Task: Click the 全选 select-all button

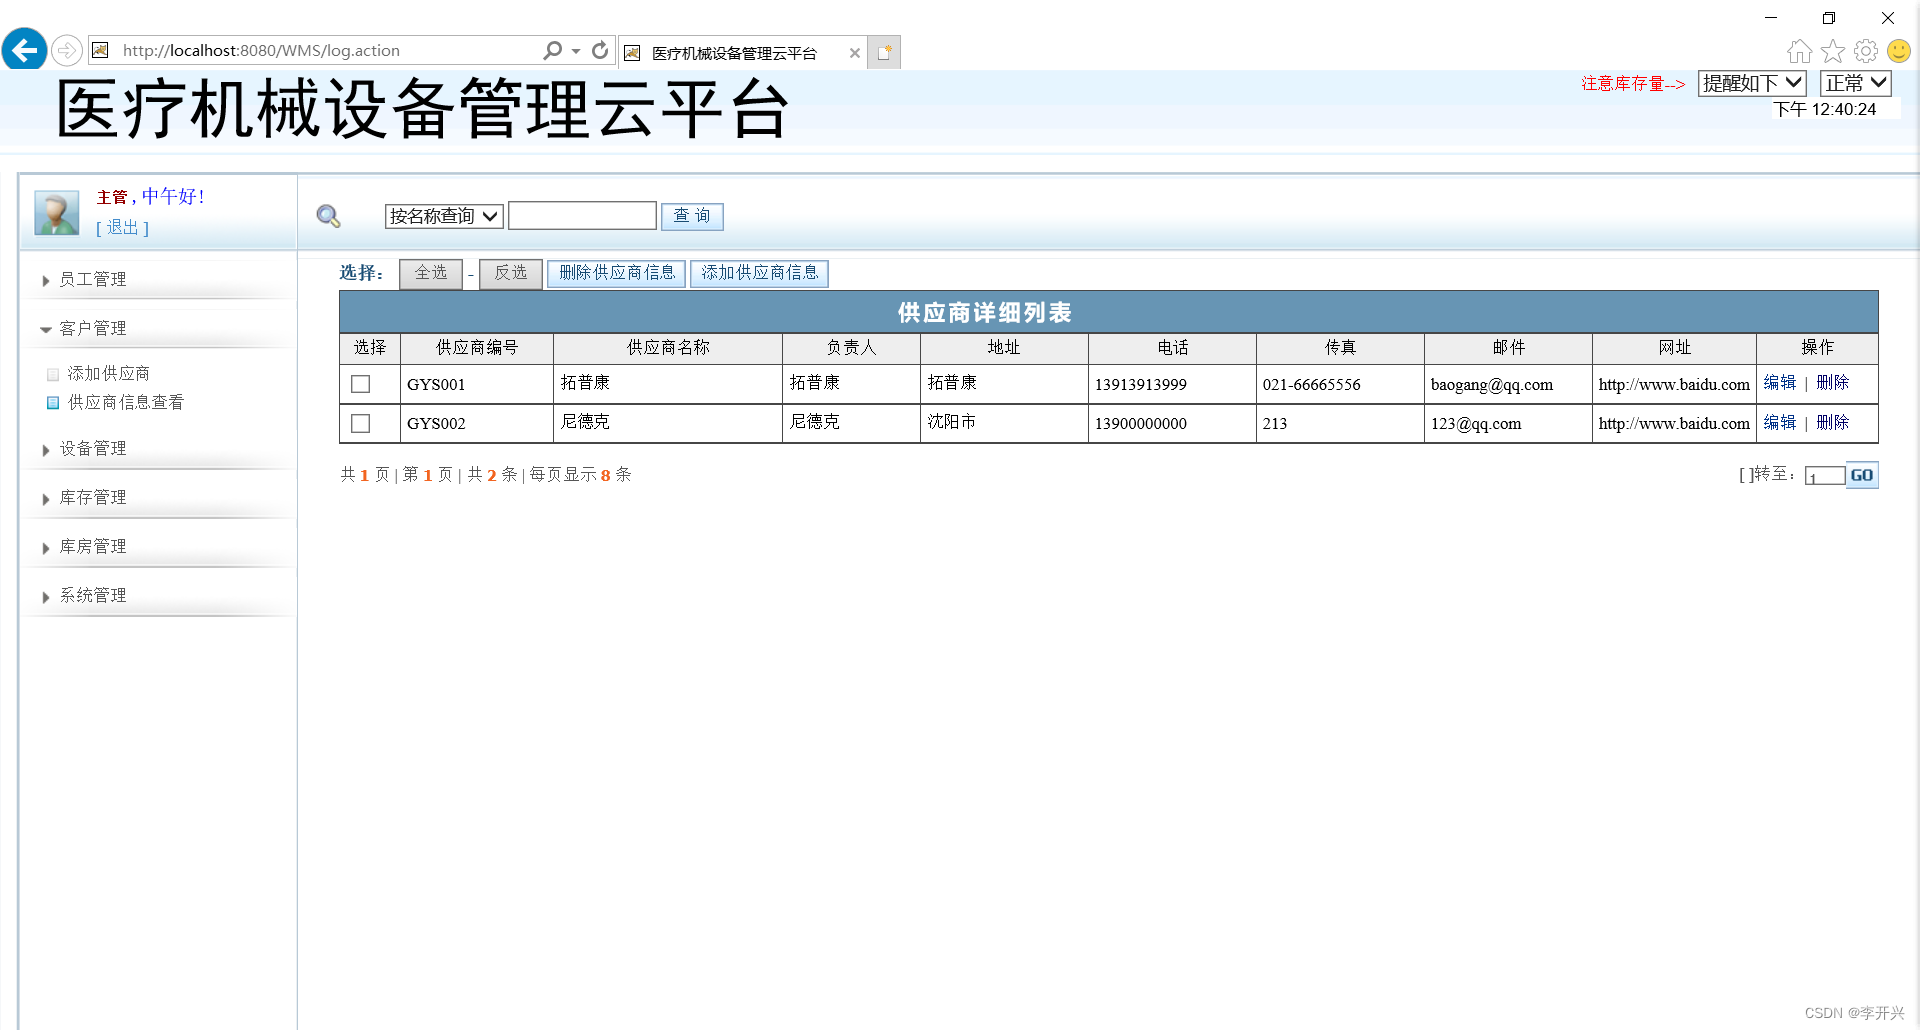Action: 431,273
